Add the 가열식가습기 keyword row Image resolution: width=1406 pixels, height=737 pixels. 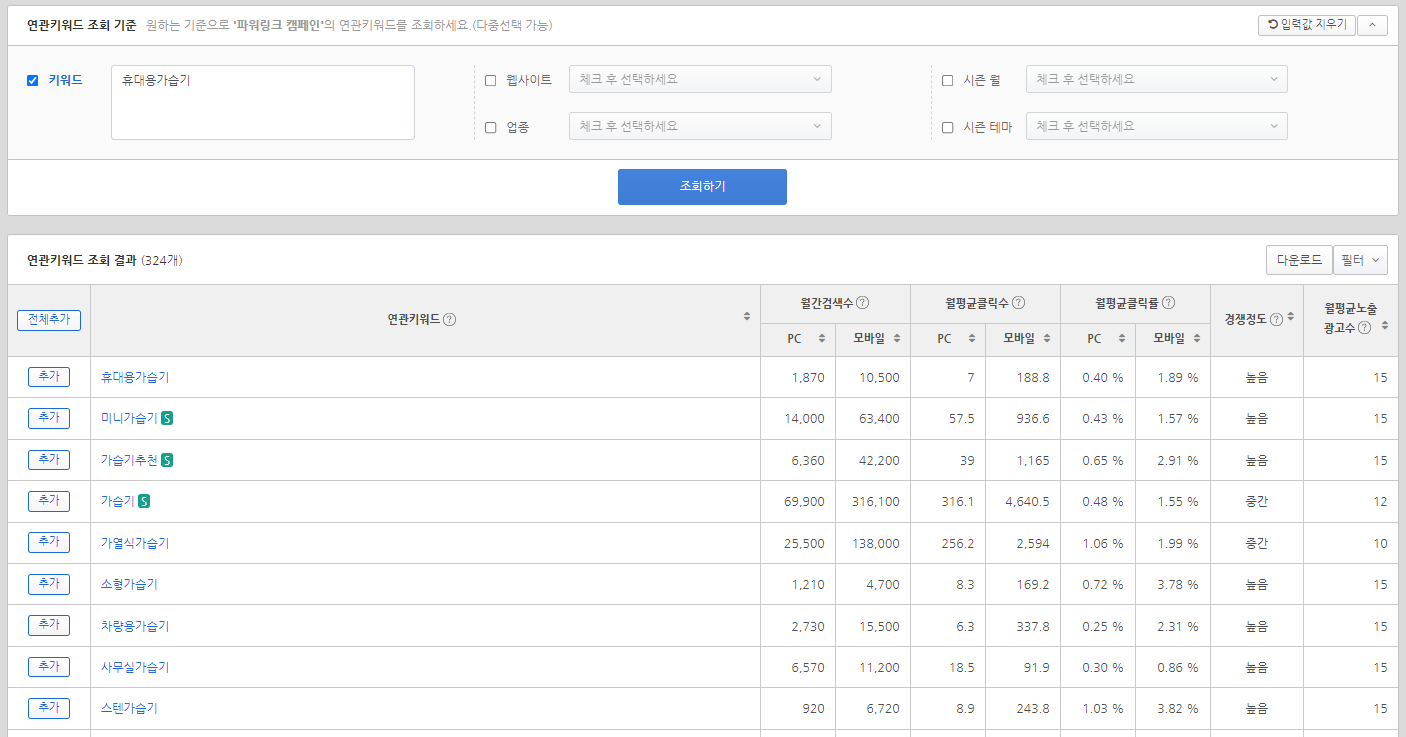(49, 543)
